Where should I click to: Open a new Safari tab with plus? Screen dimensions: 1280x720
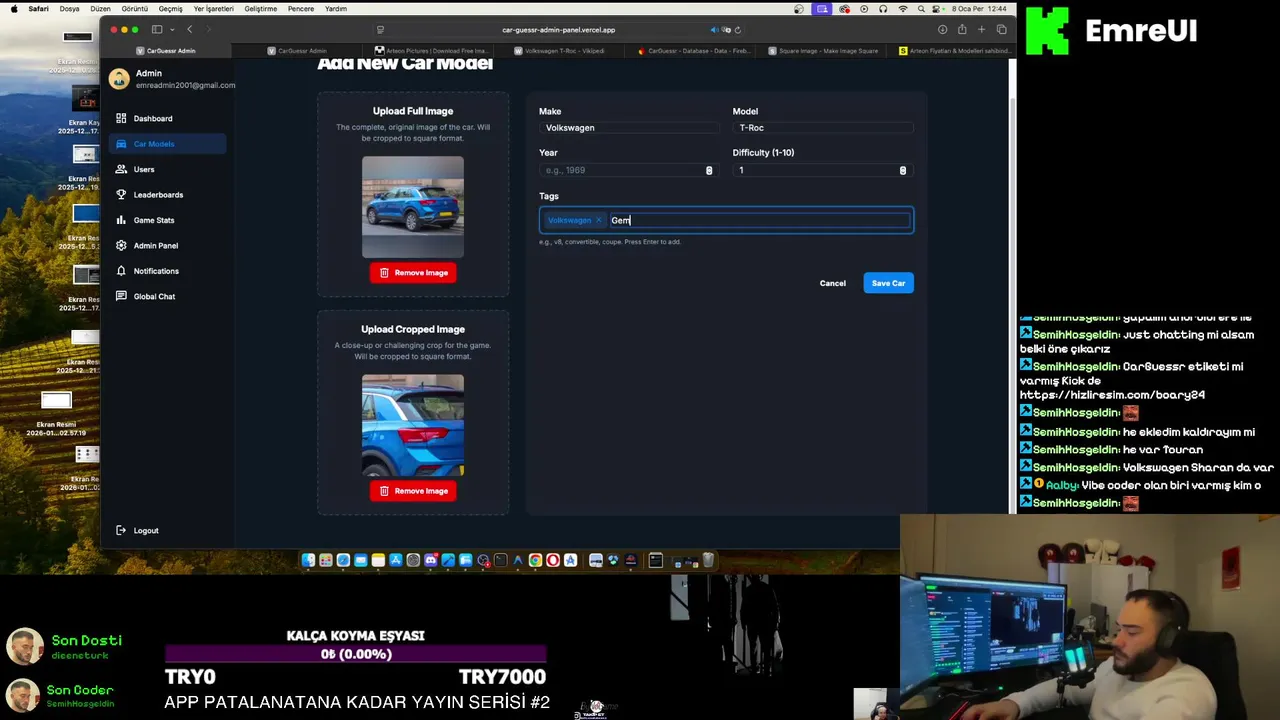pyautogui.click(x=981, y=30)
